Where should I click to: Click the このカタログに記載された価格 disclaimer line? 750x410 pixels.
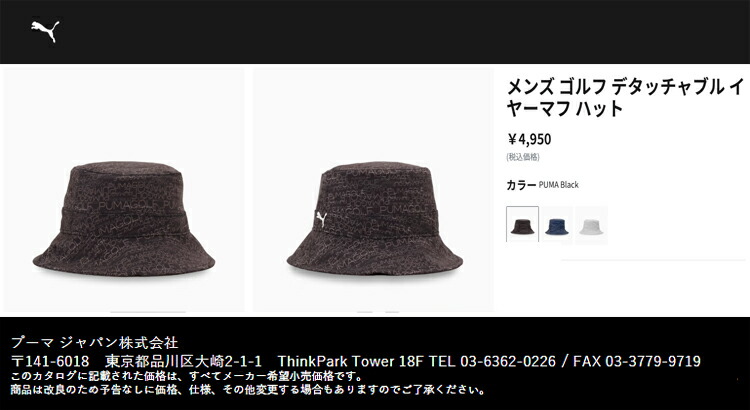[x=186, y=376]
